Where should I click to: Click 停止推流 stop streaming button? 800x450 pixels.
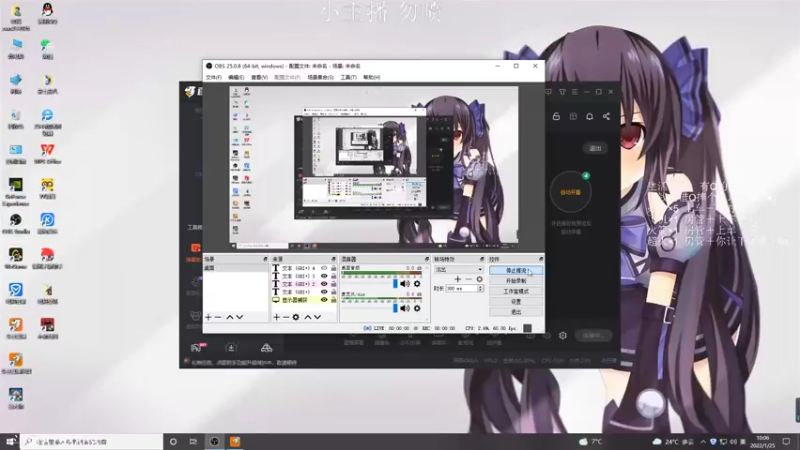[516, 270]
